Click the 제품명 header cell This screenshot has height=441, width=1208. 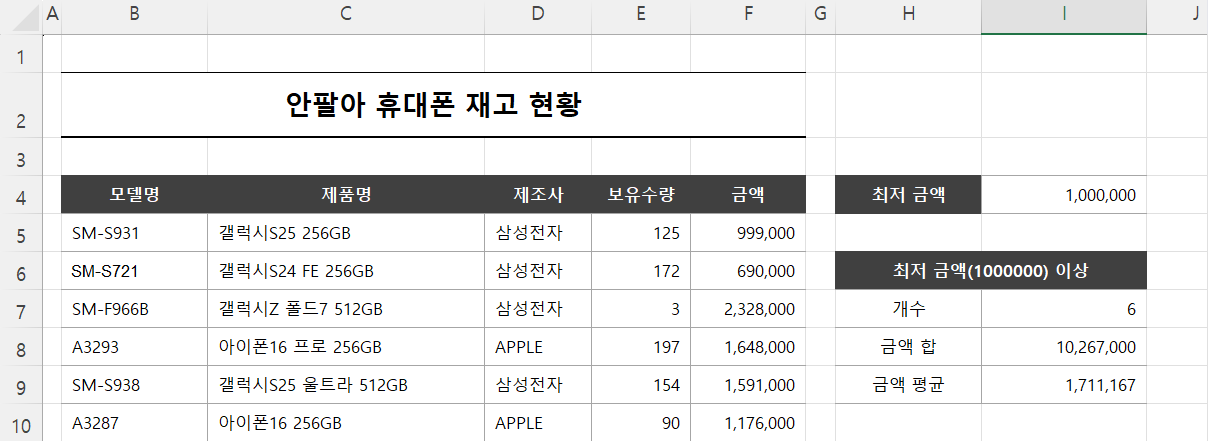[x=346, y=195]
